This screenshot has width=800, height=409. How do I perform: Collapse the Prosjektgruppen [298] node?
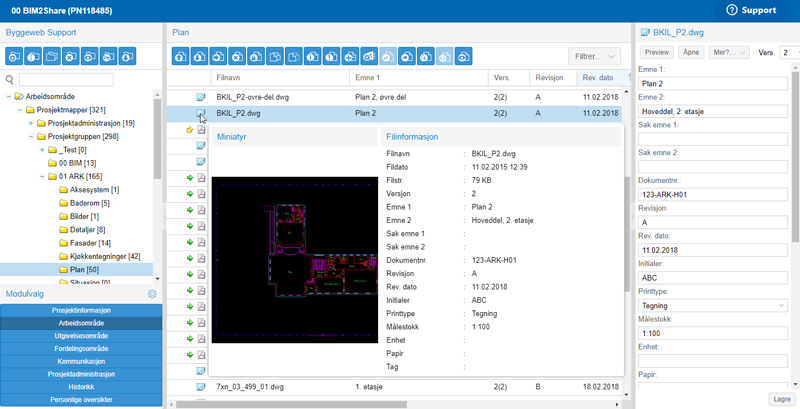pos(31,136)
